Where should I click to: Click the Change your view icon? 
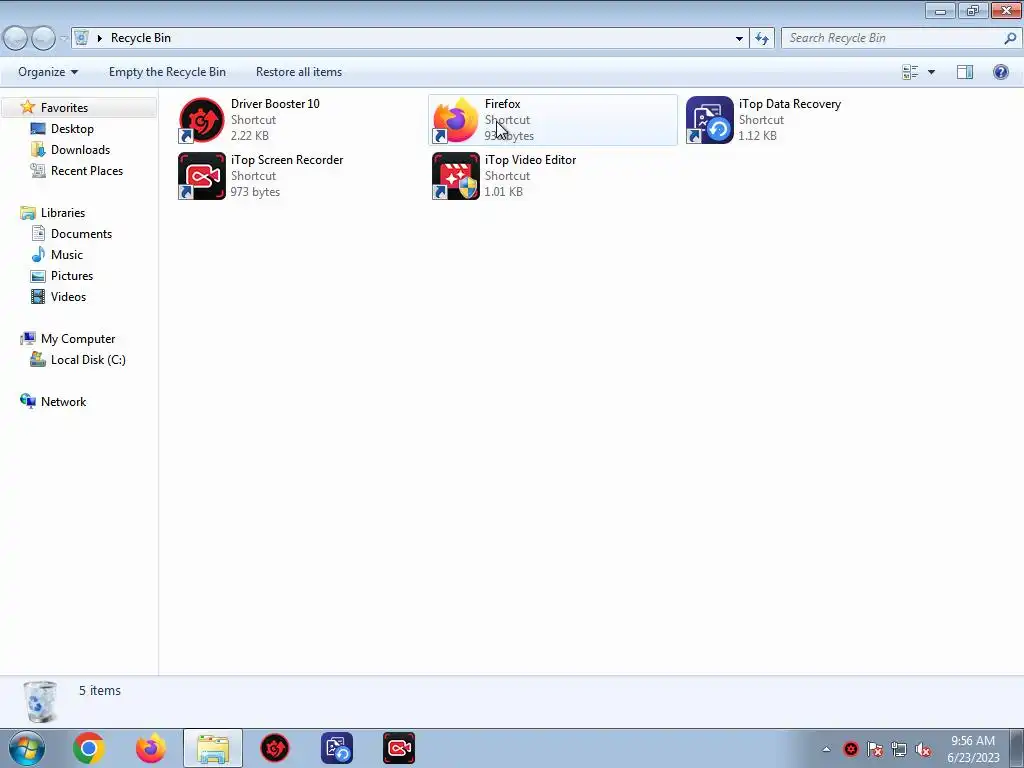910,72
